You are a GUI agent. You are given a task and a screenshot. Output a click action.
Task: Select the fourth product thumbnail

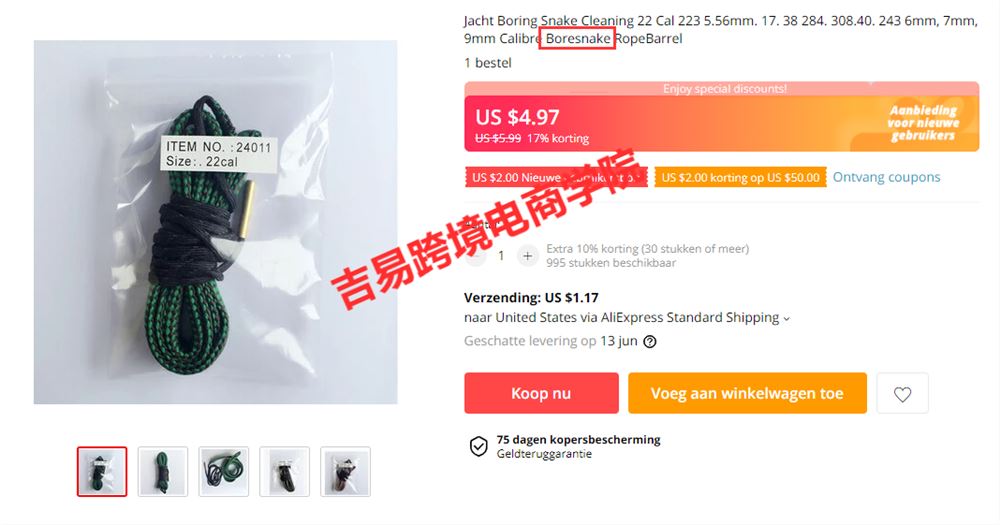point(284,471)
